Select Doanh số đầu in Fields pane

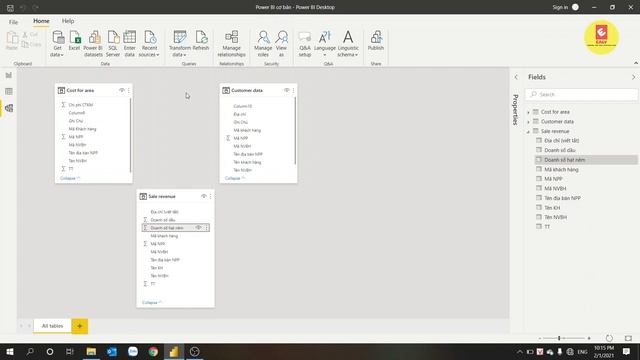click(x=560, y=150)
